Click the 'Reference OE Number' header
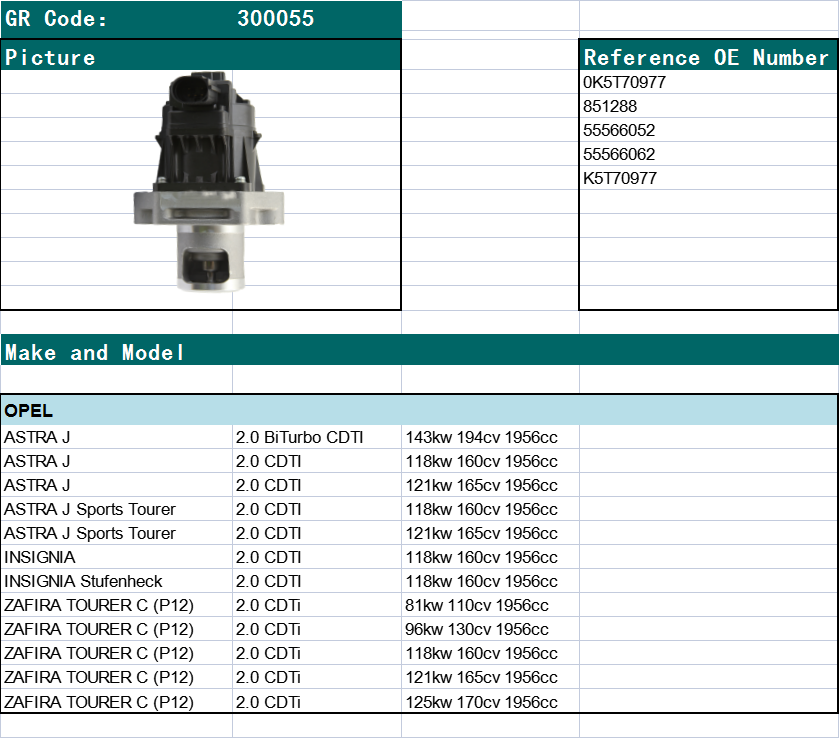 [706, 57]
